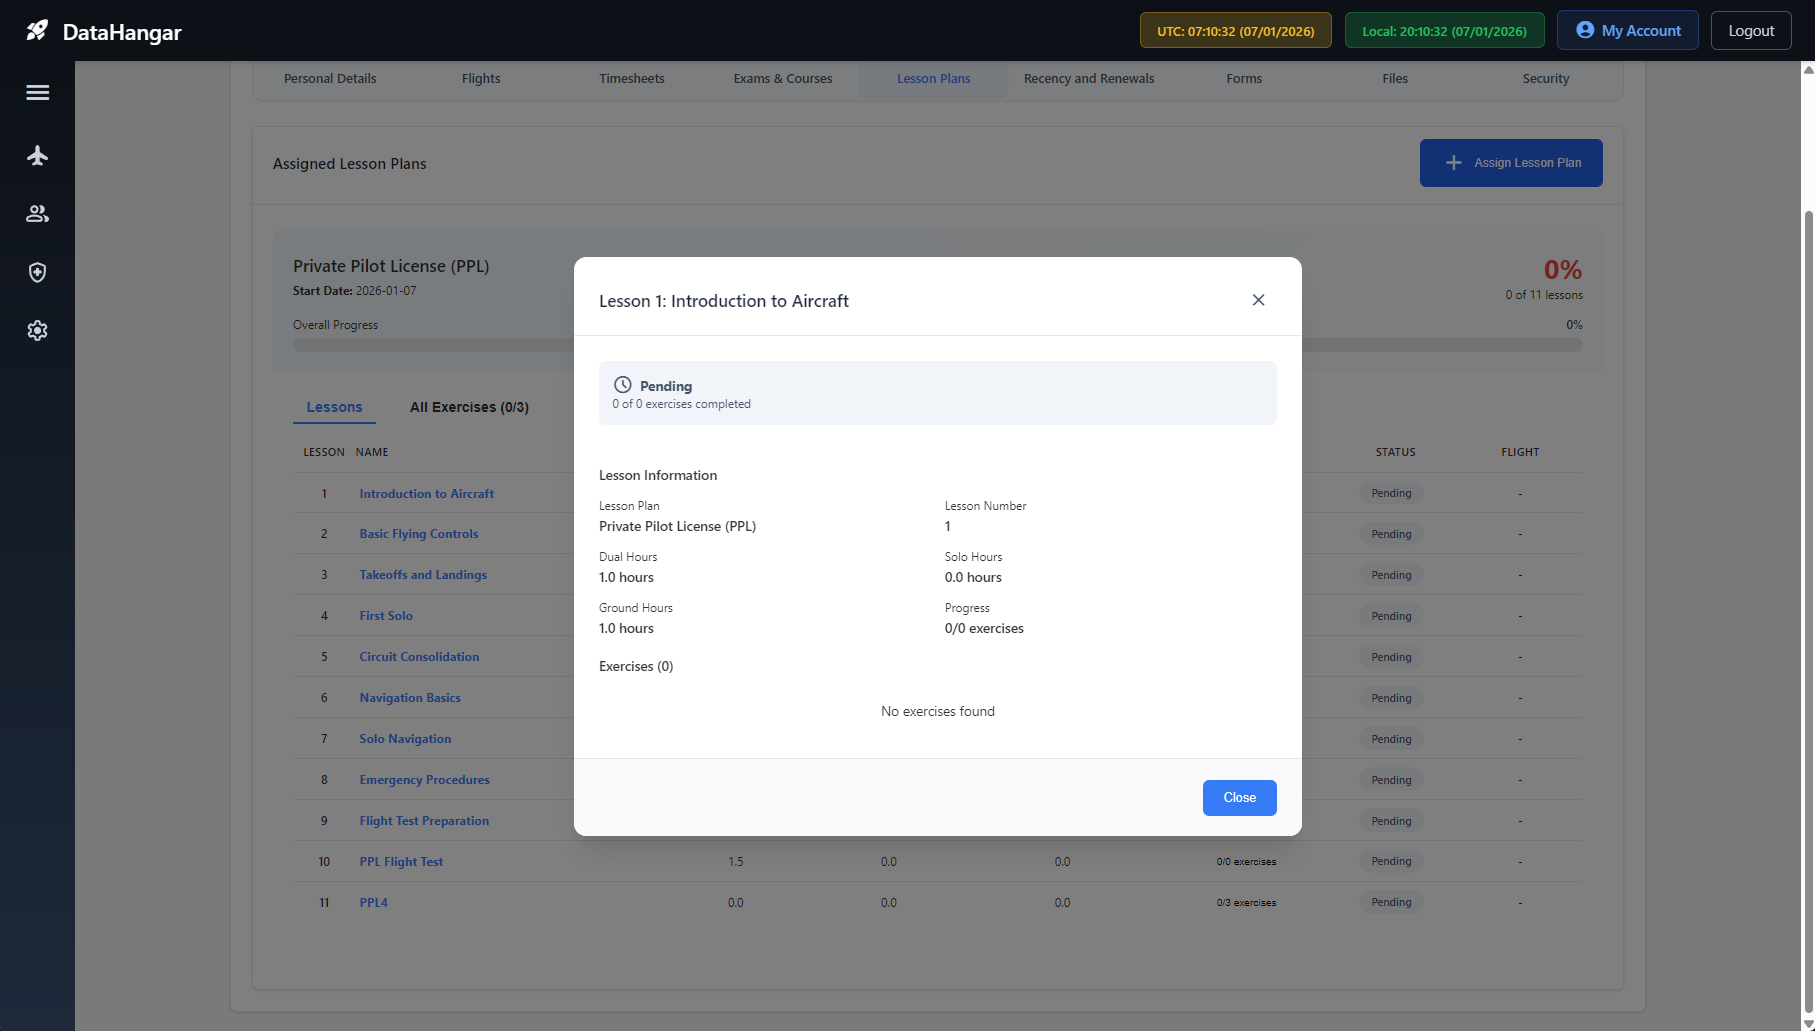Click the Overall Progress bar
Screen dimensions: 1815x1031
pos(430,345)
